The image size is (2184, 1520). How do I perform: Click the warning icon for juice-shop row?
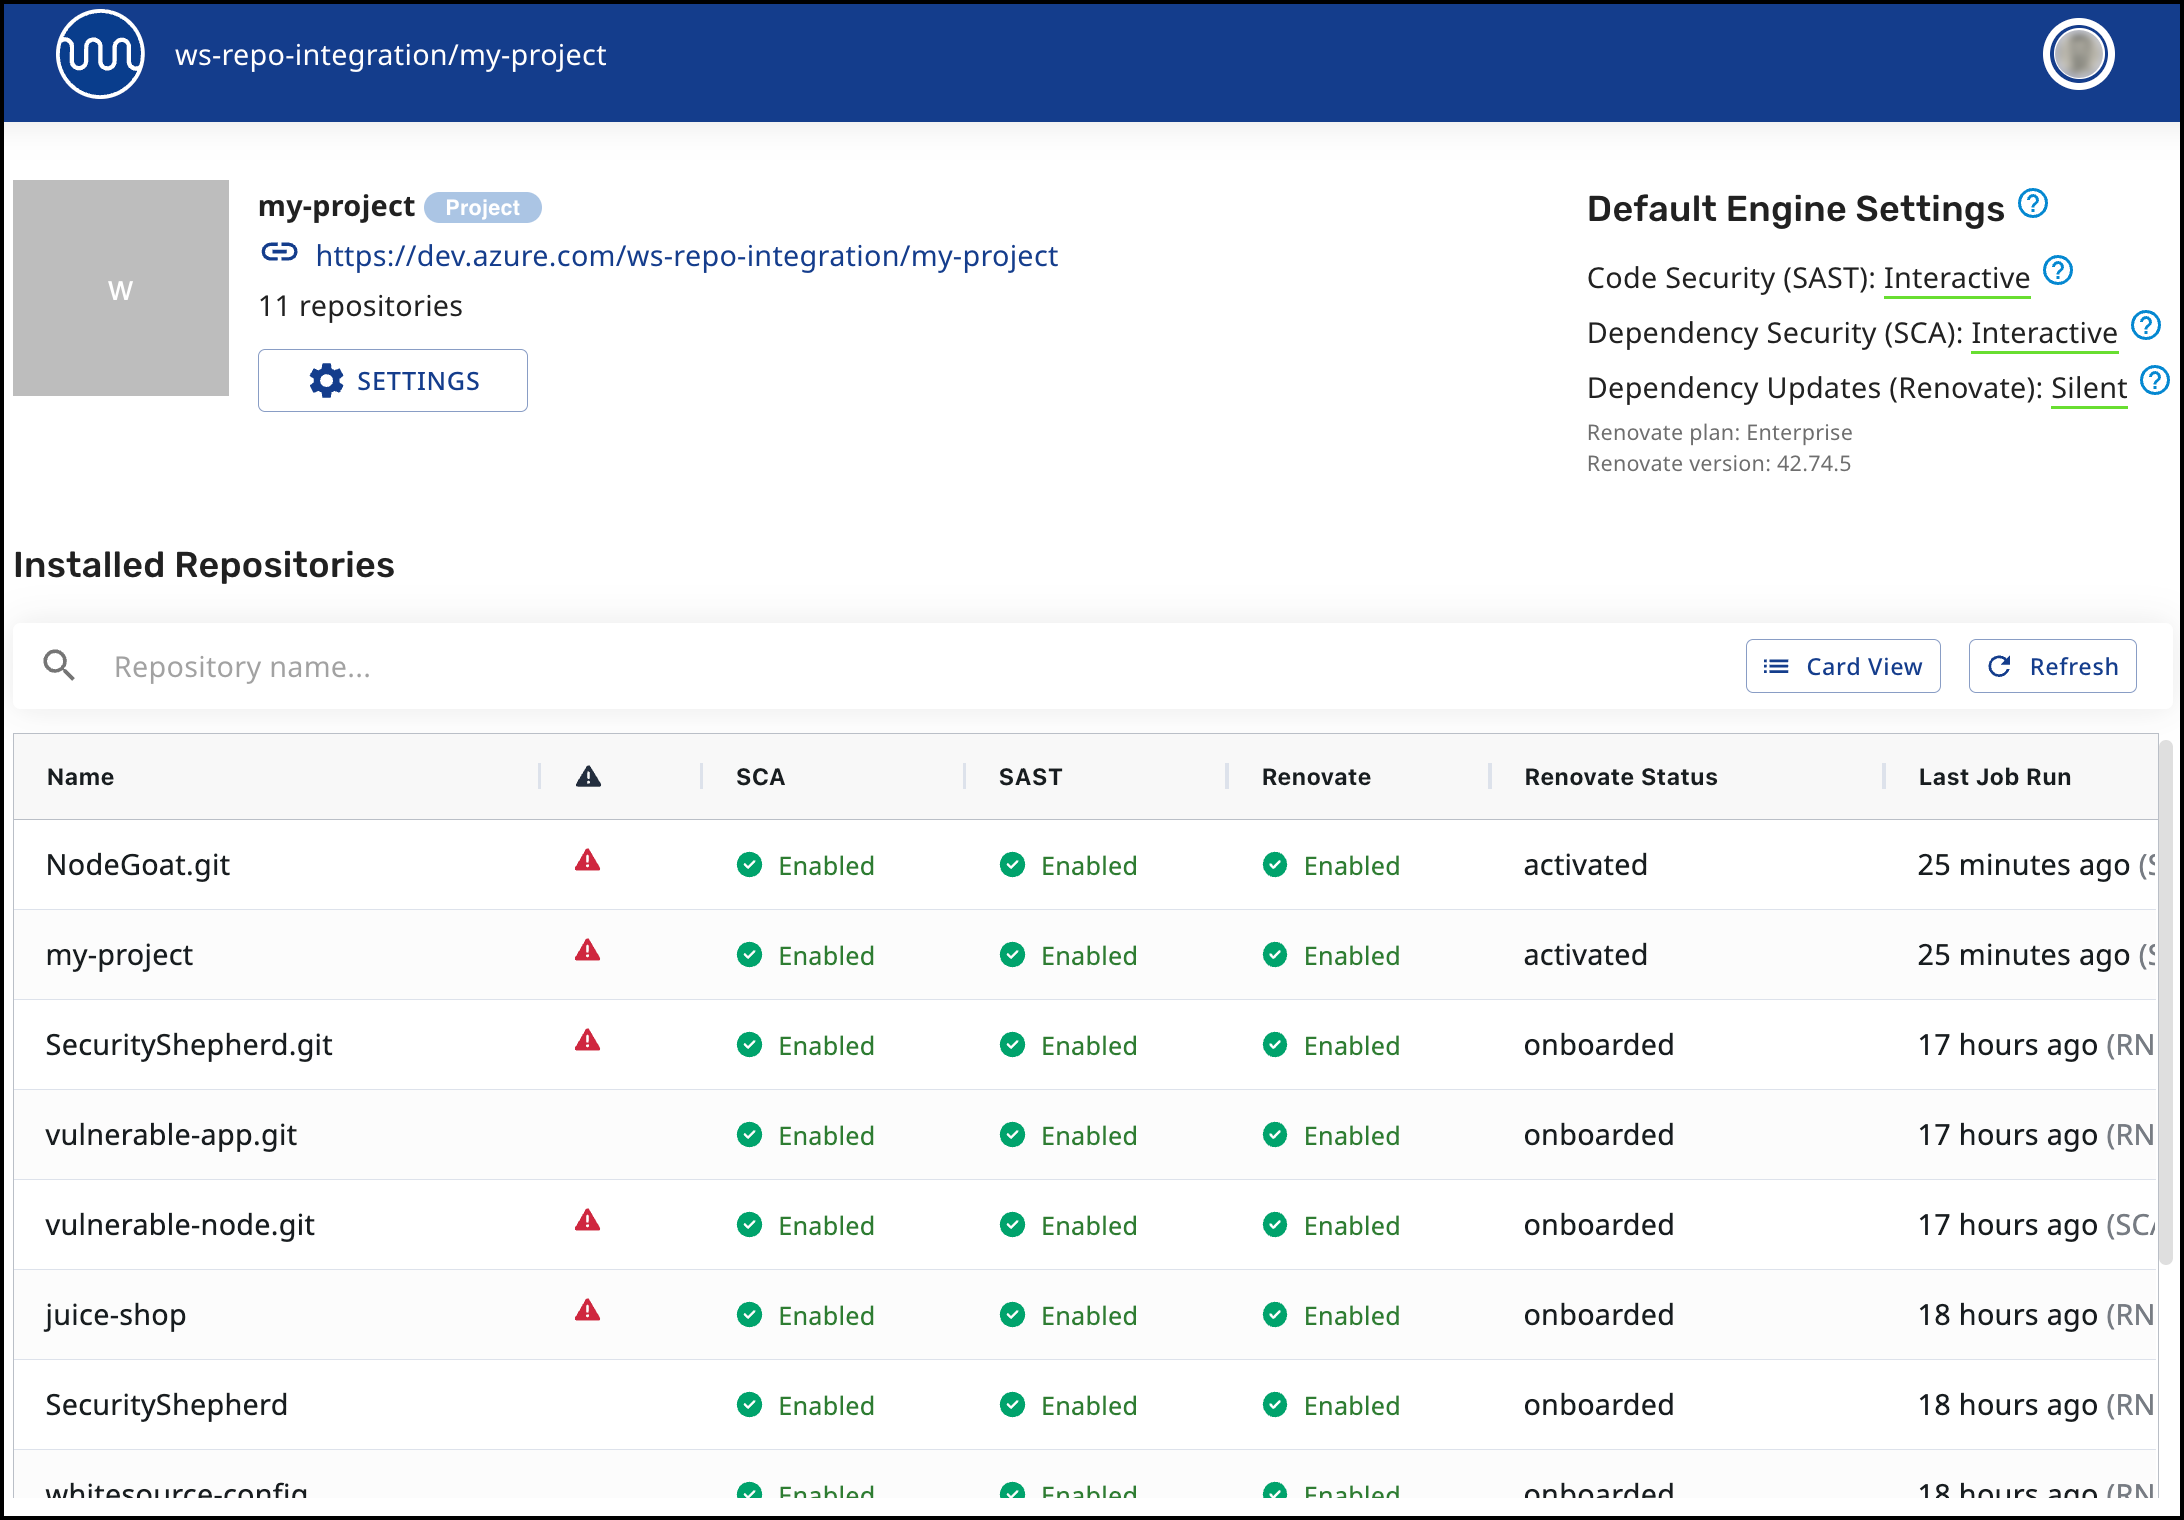click(x=587, y=1311)
